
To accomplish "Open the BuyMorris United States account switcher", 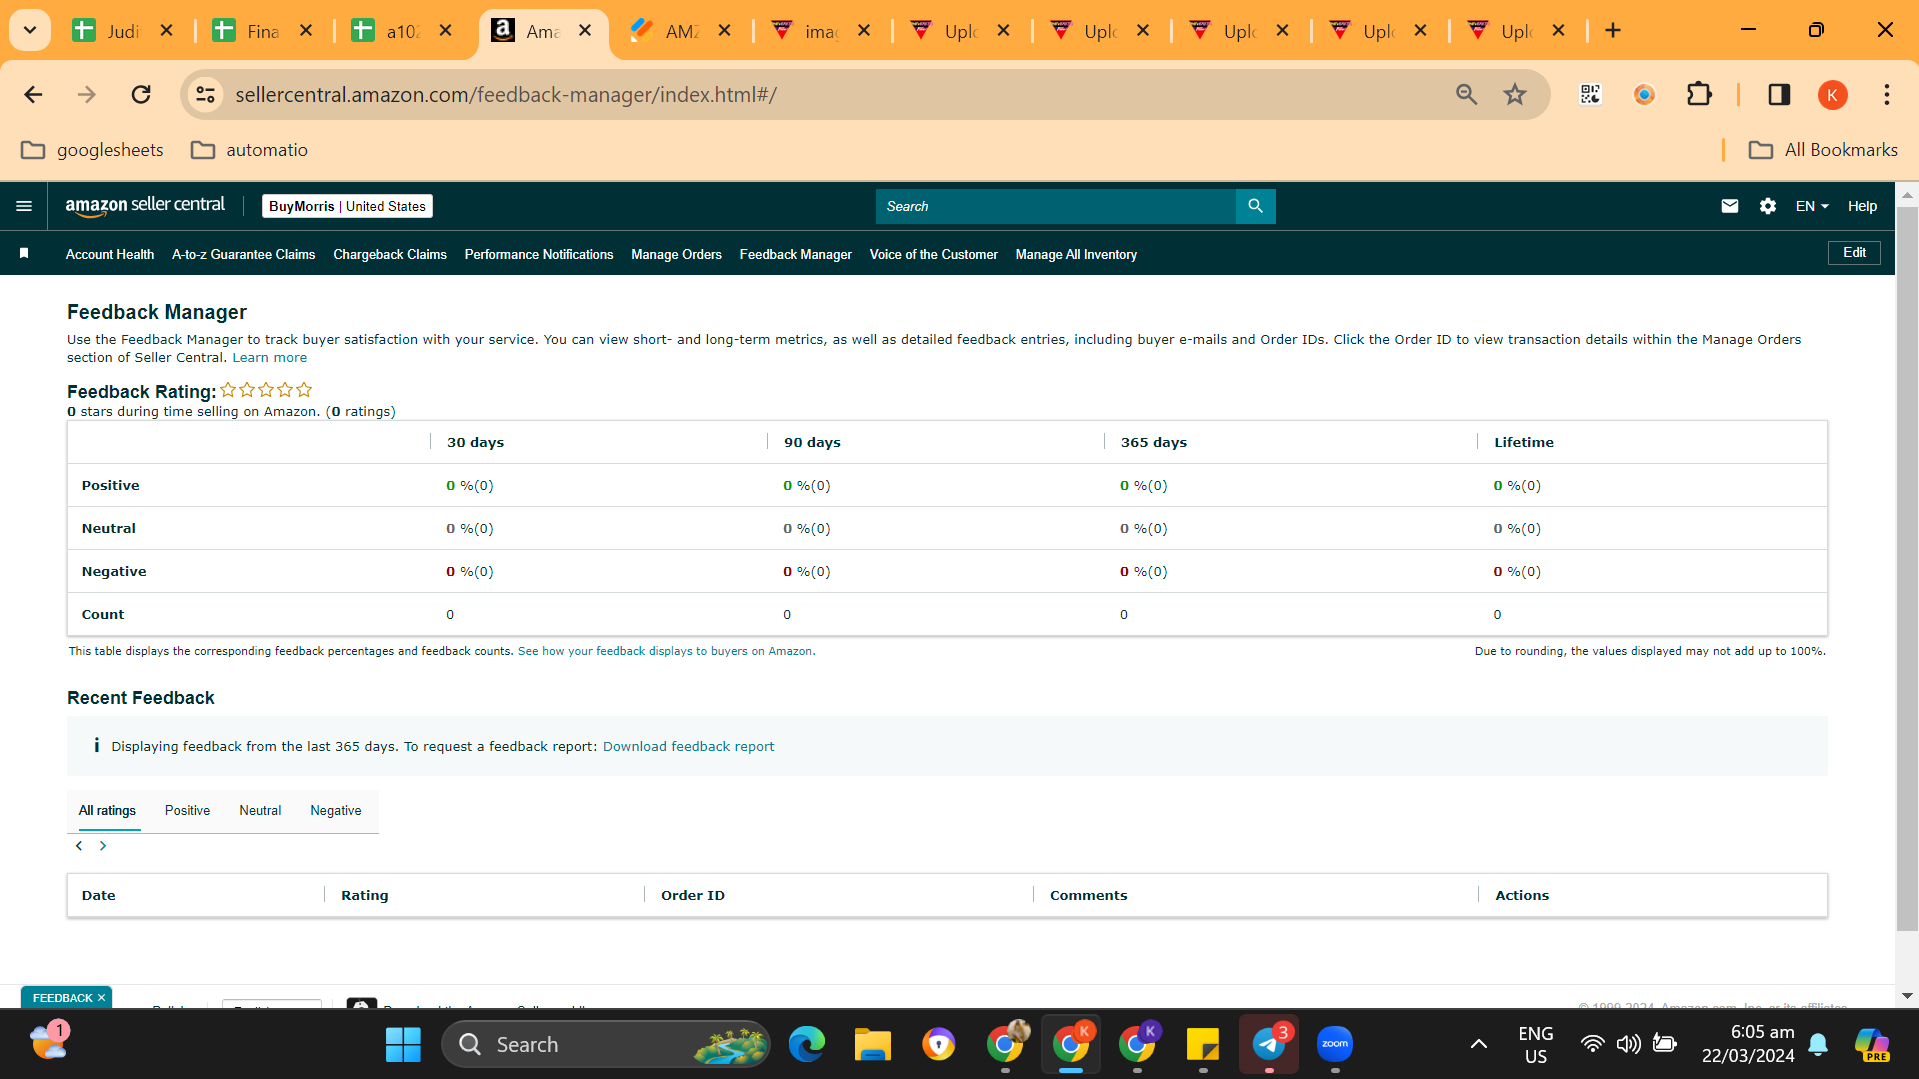I will [x=347, y=206].
